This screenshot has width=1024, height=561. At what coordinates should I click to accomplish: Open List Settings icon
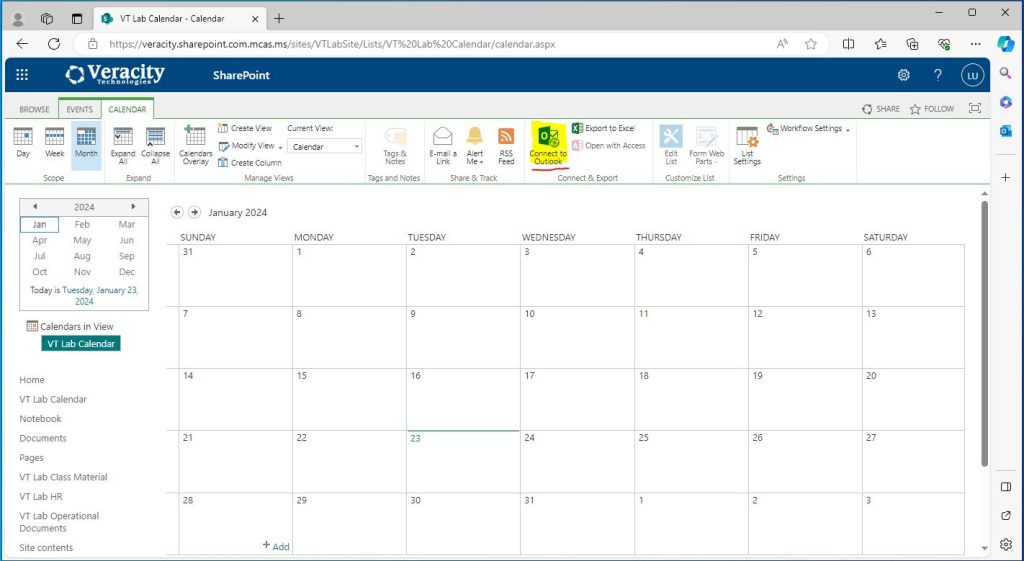coord(747,137)
